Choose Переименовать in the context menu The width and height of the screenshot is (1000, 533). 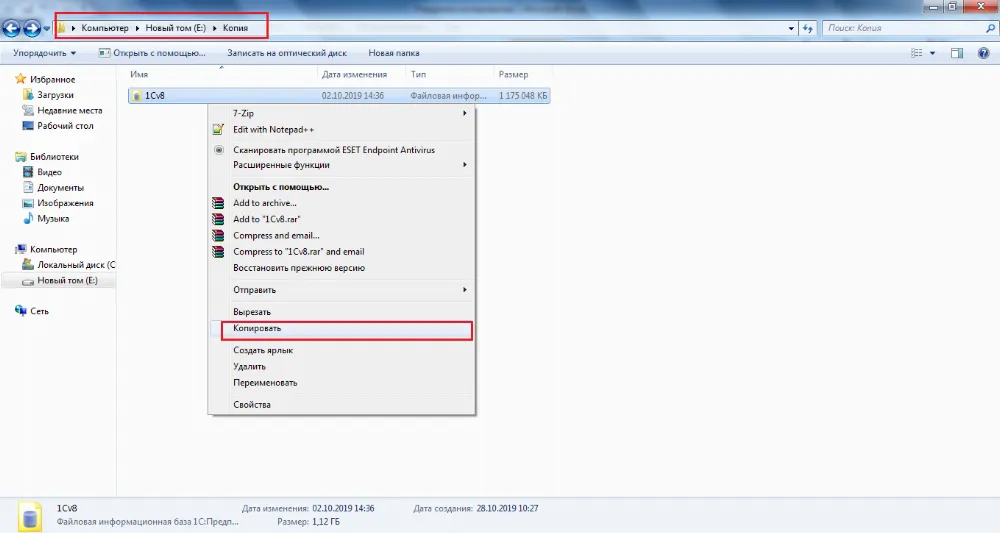[x=342, y=383]
